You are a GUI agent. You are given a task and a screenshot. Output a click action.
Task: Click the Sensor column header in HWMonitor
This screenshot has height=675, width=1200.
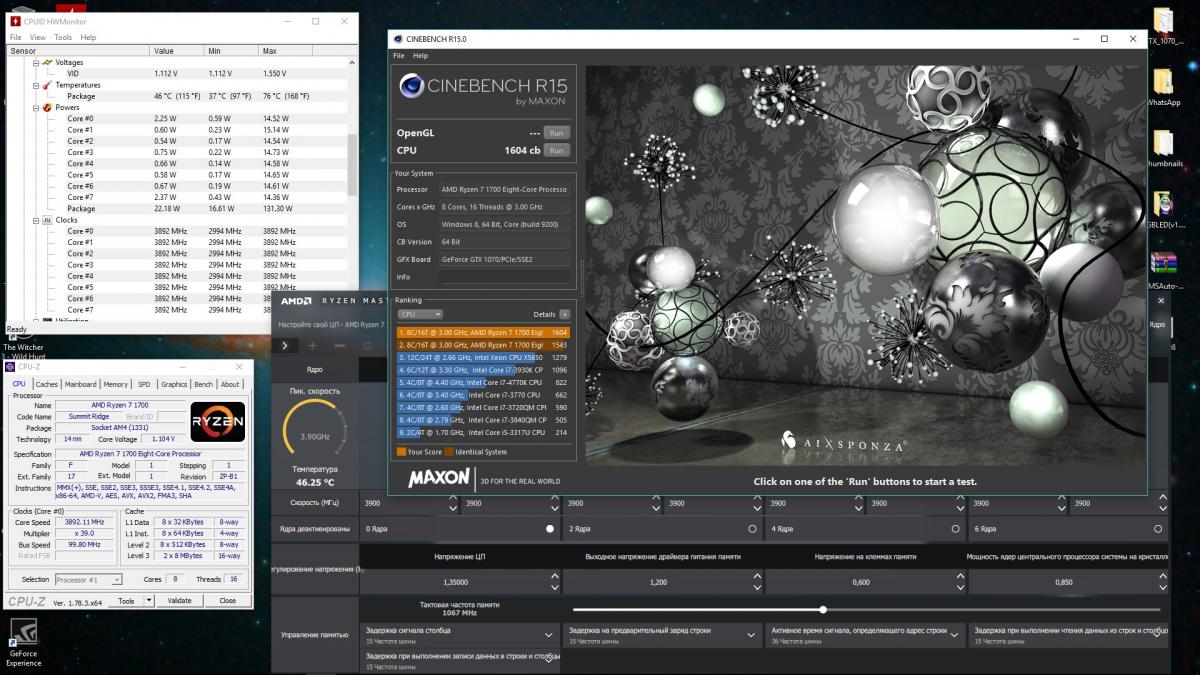[79, 50]
